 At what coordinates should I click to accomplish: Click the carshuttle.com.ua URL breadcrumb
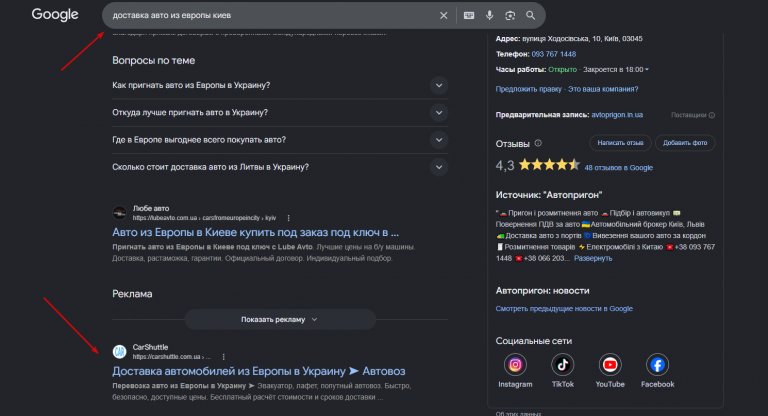click(171, 357)
